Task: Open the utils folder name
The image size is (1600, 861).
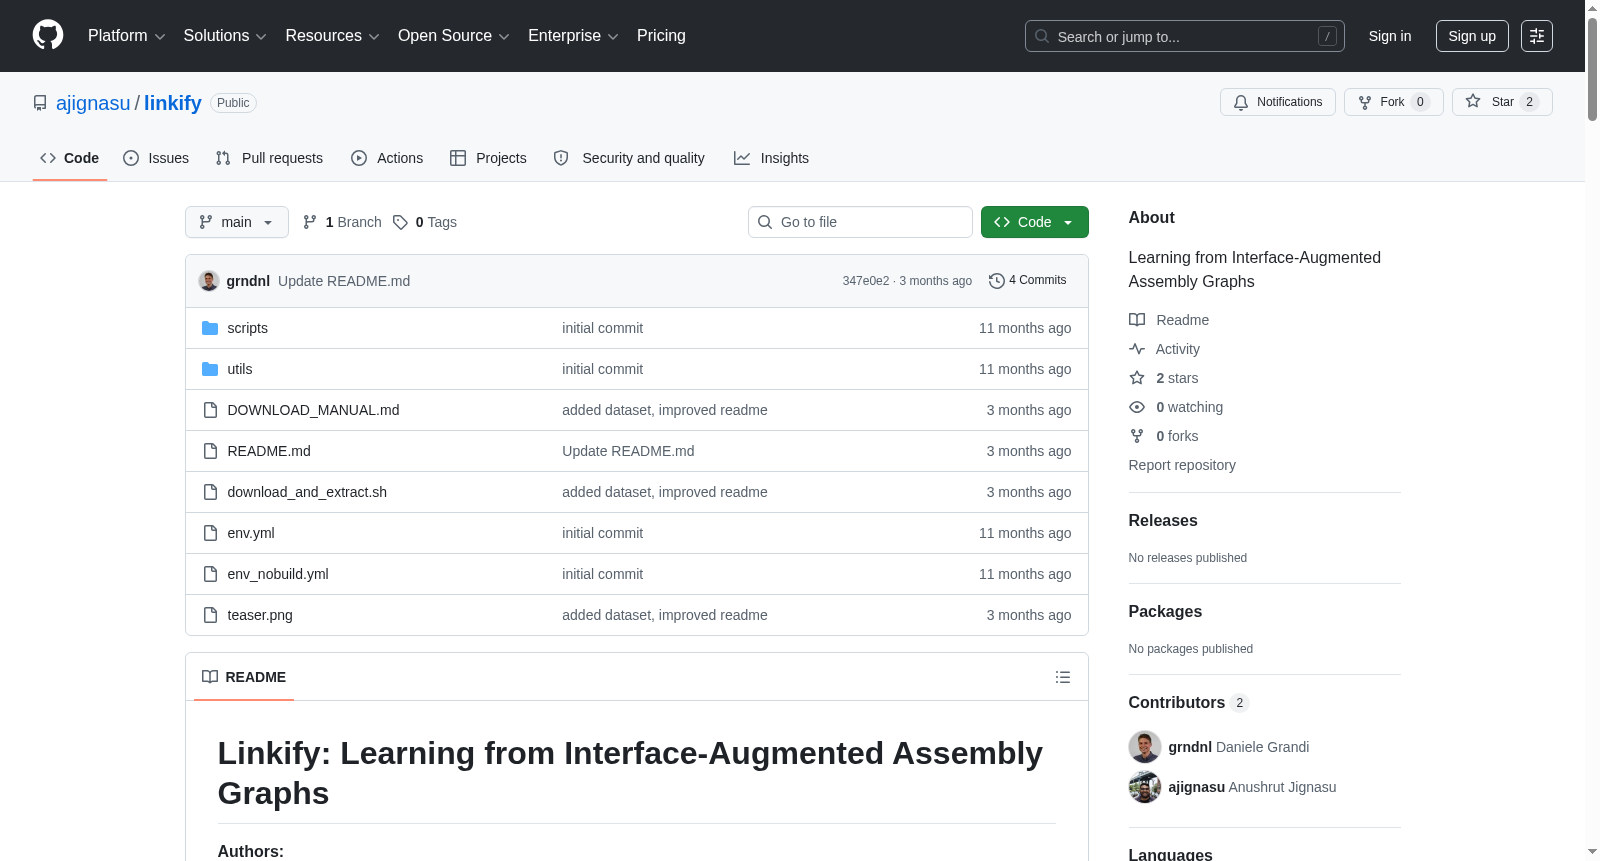Action: [240, 369]
